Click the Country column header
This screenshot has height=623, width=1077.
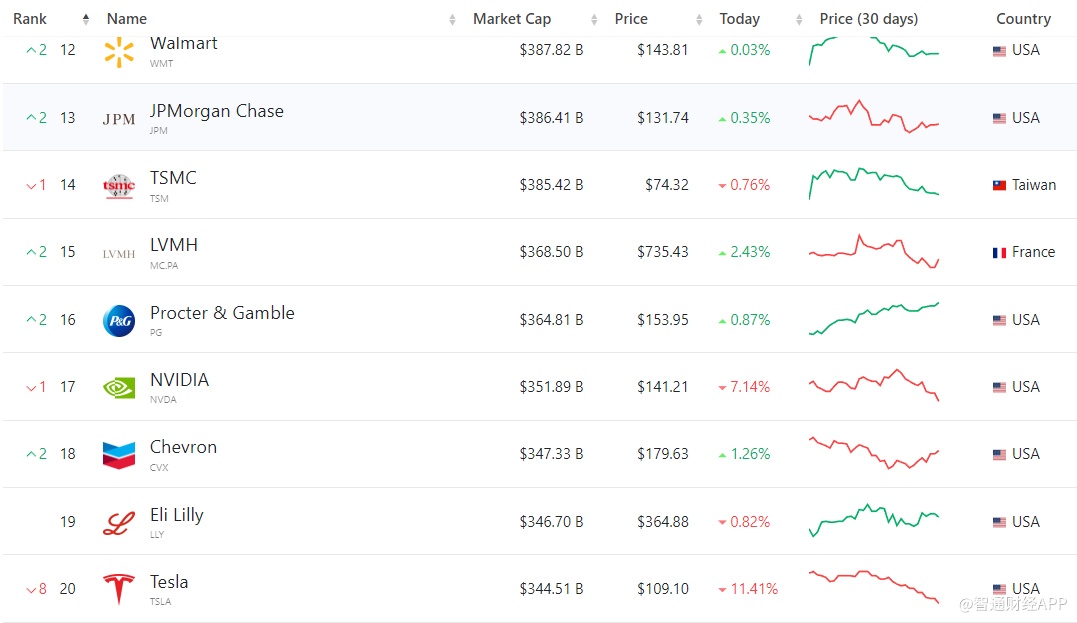point(1023,19)
